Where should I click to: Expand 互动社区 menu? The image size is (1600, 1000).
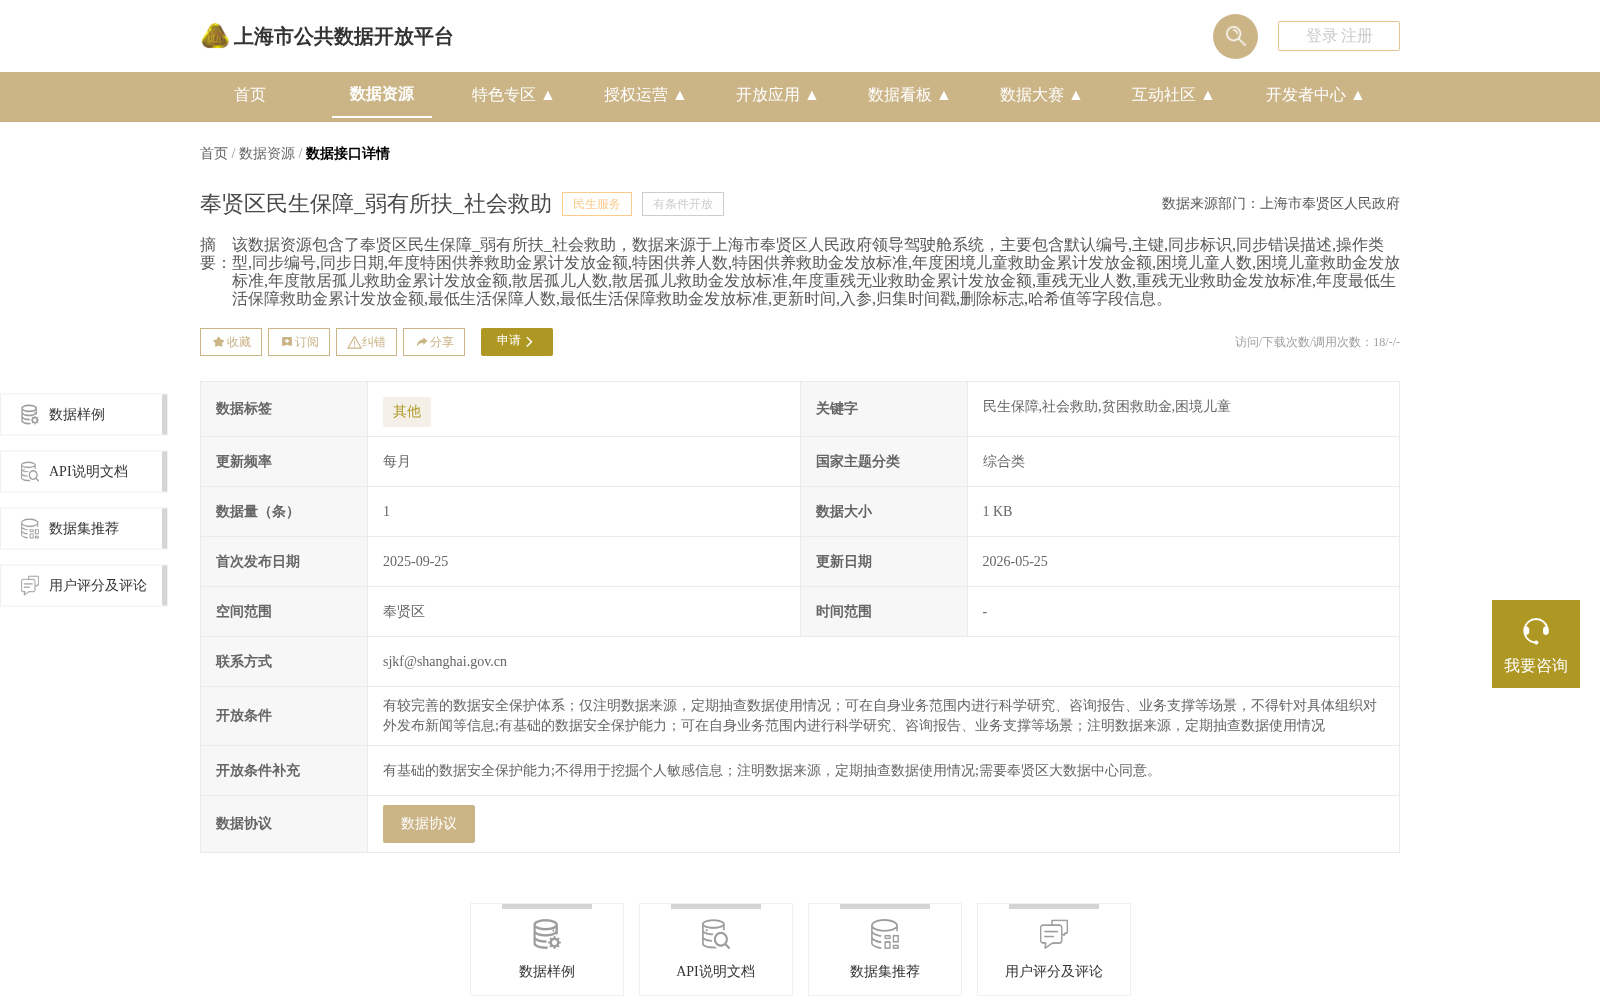pyautogui.click(x=1173, y=95)
